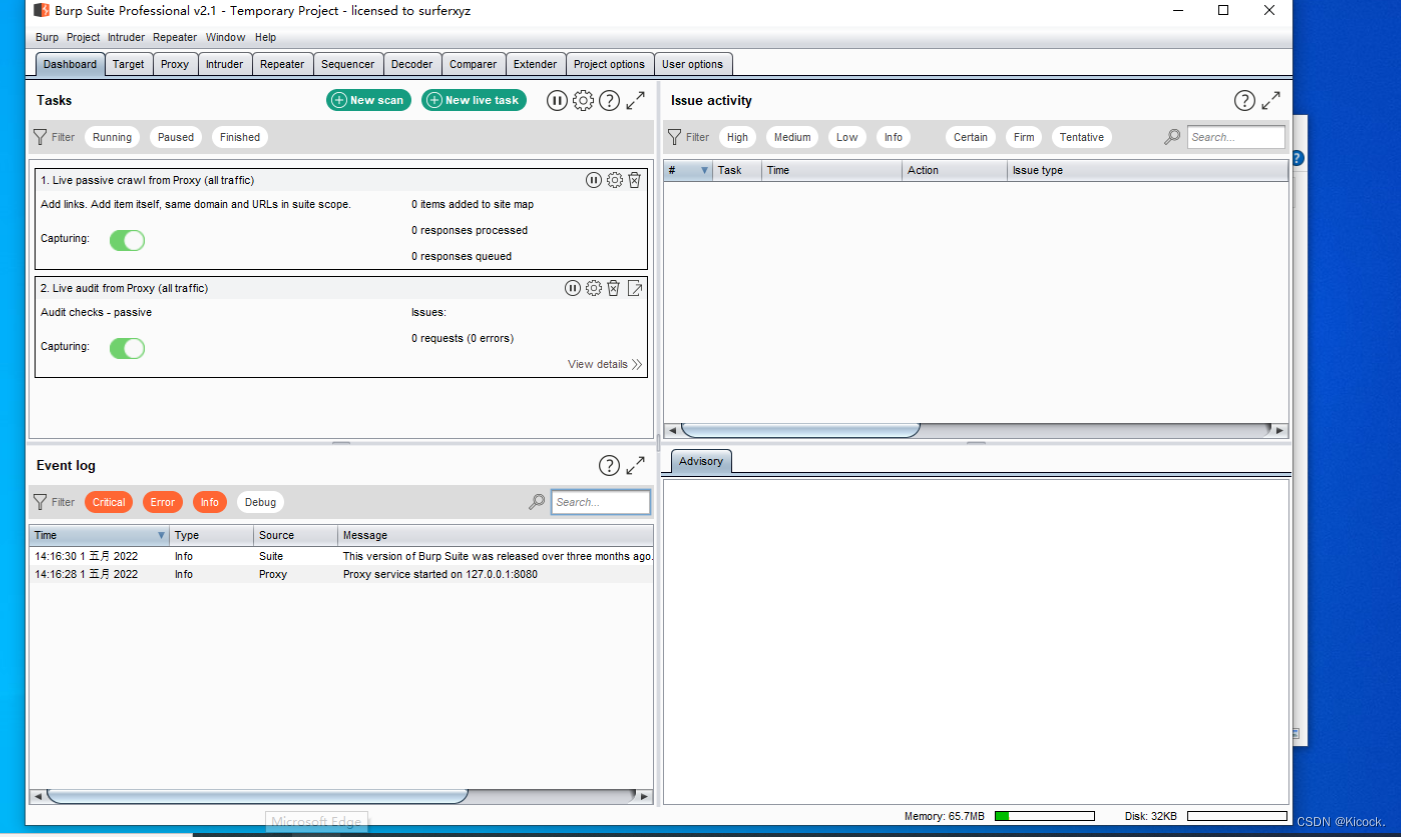Image resolution: width=1401 pixels, height=837 pixels.
Task: Open Live audit task in new window
Action: (x=635, y=288)
